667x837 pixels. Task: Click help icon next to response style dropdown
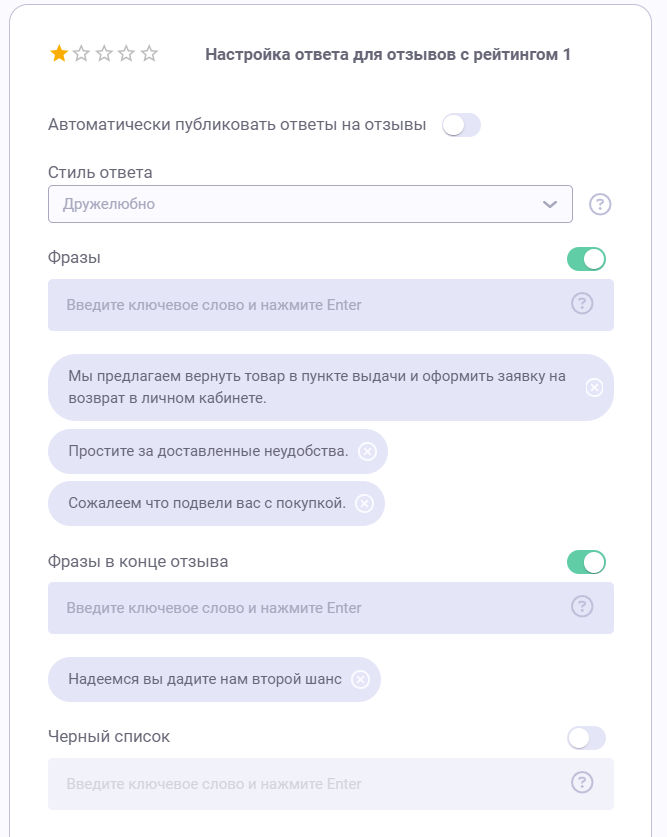[x=600, y=204]
